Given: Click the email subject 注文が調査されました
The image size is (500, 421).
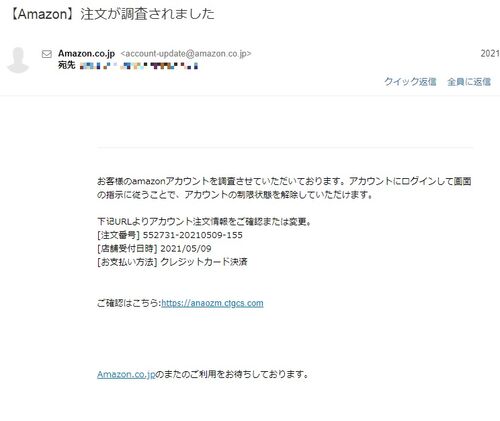Looking at the screenshot, I should pyautogui.click(x=147, y=14).
